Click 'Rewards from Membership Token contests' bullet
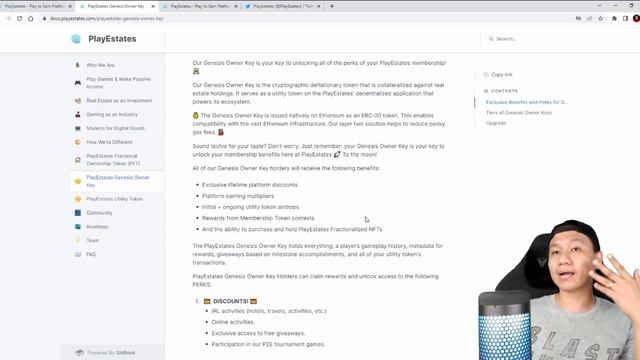 click(x=258, y=218)
